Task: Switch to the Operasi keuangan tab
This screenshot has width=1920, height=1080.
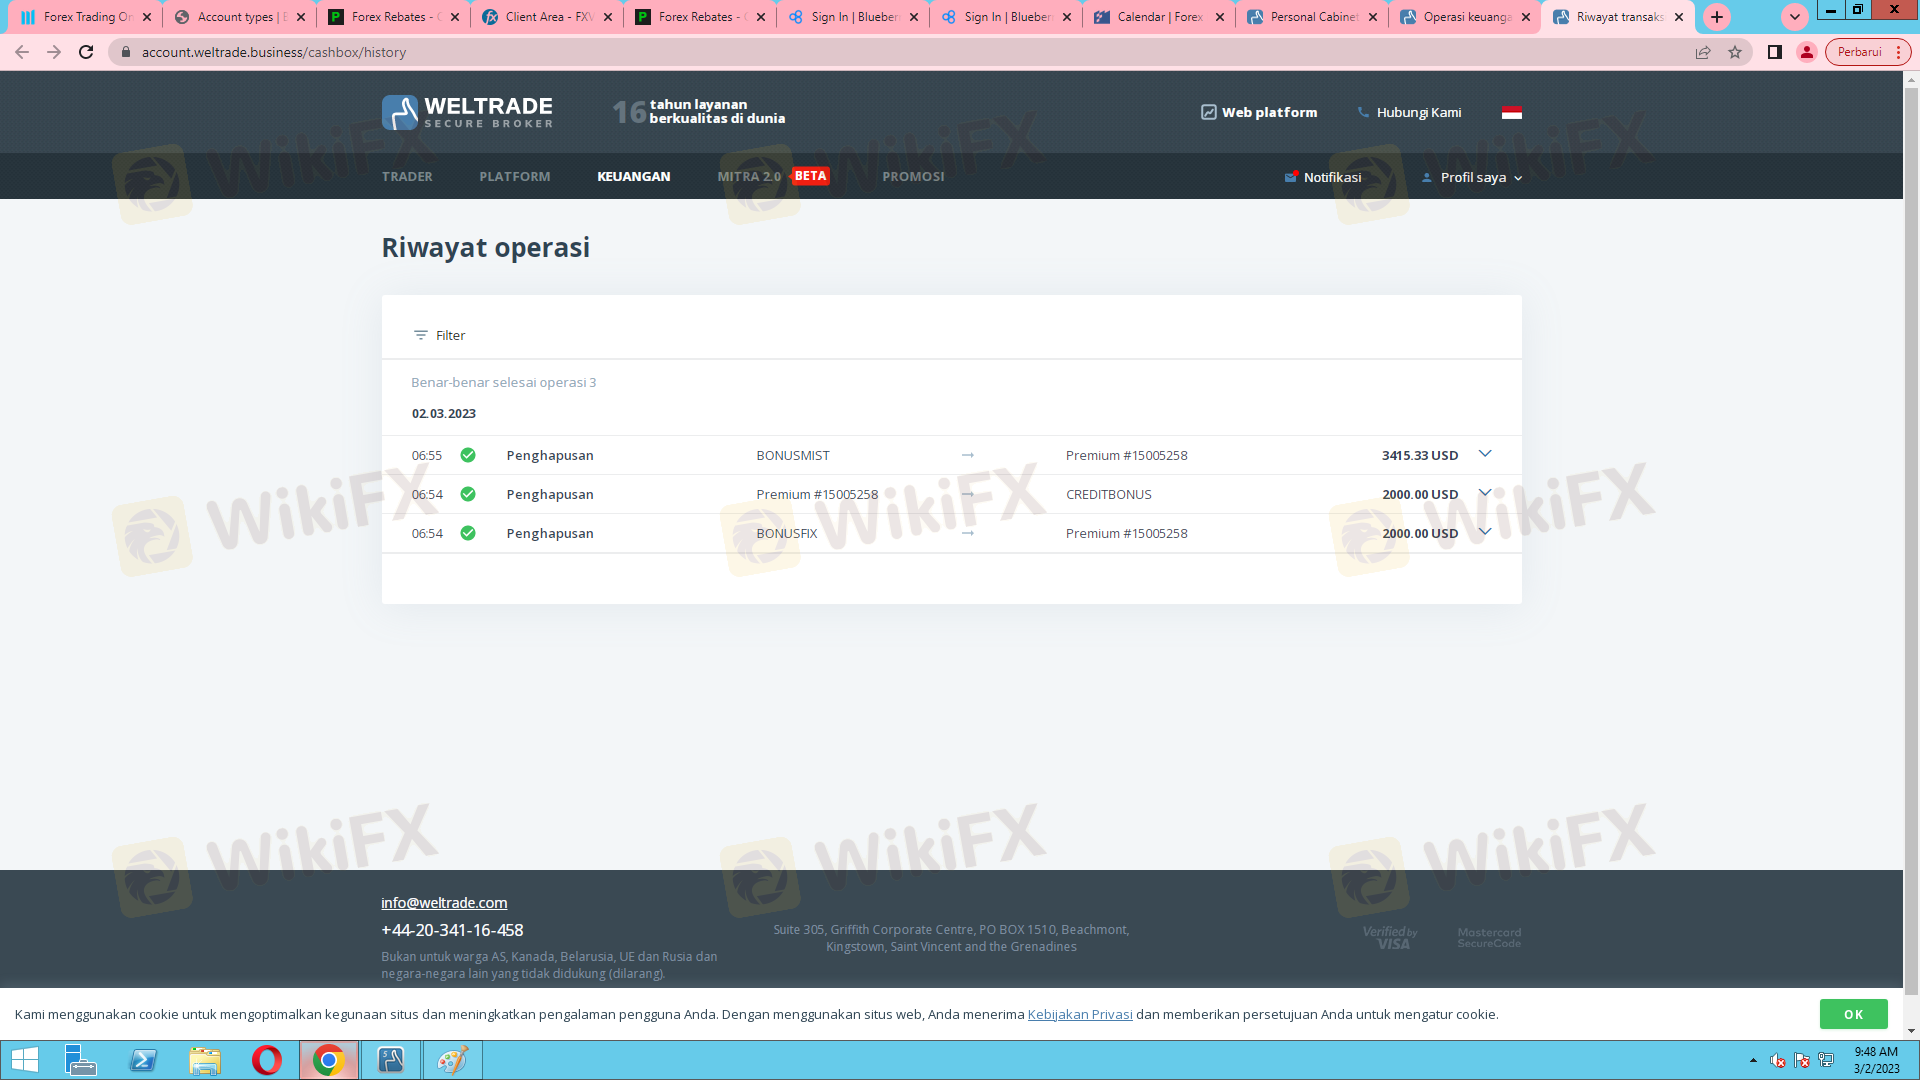Action: coord(1465,17)
